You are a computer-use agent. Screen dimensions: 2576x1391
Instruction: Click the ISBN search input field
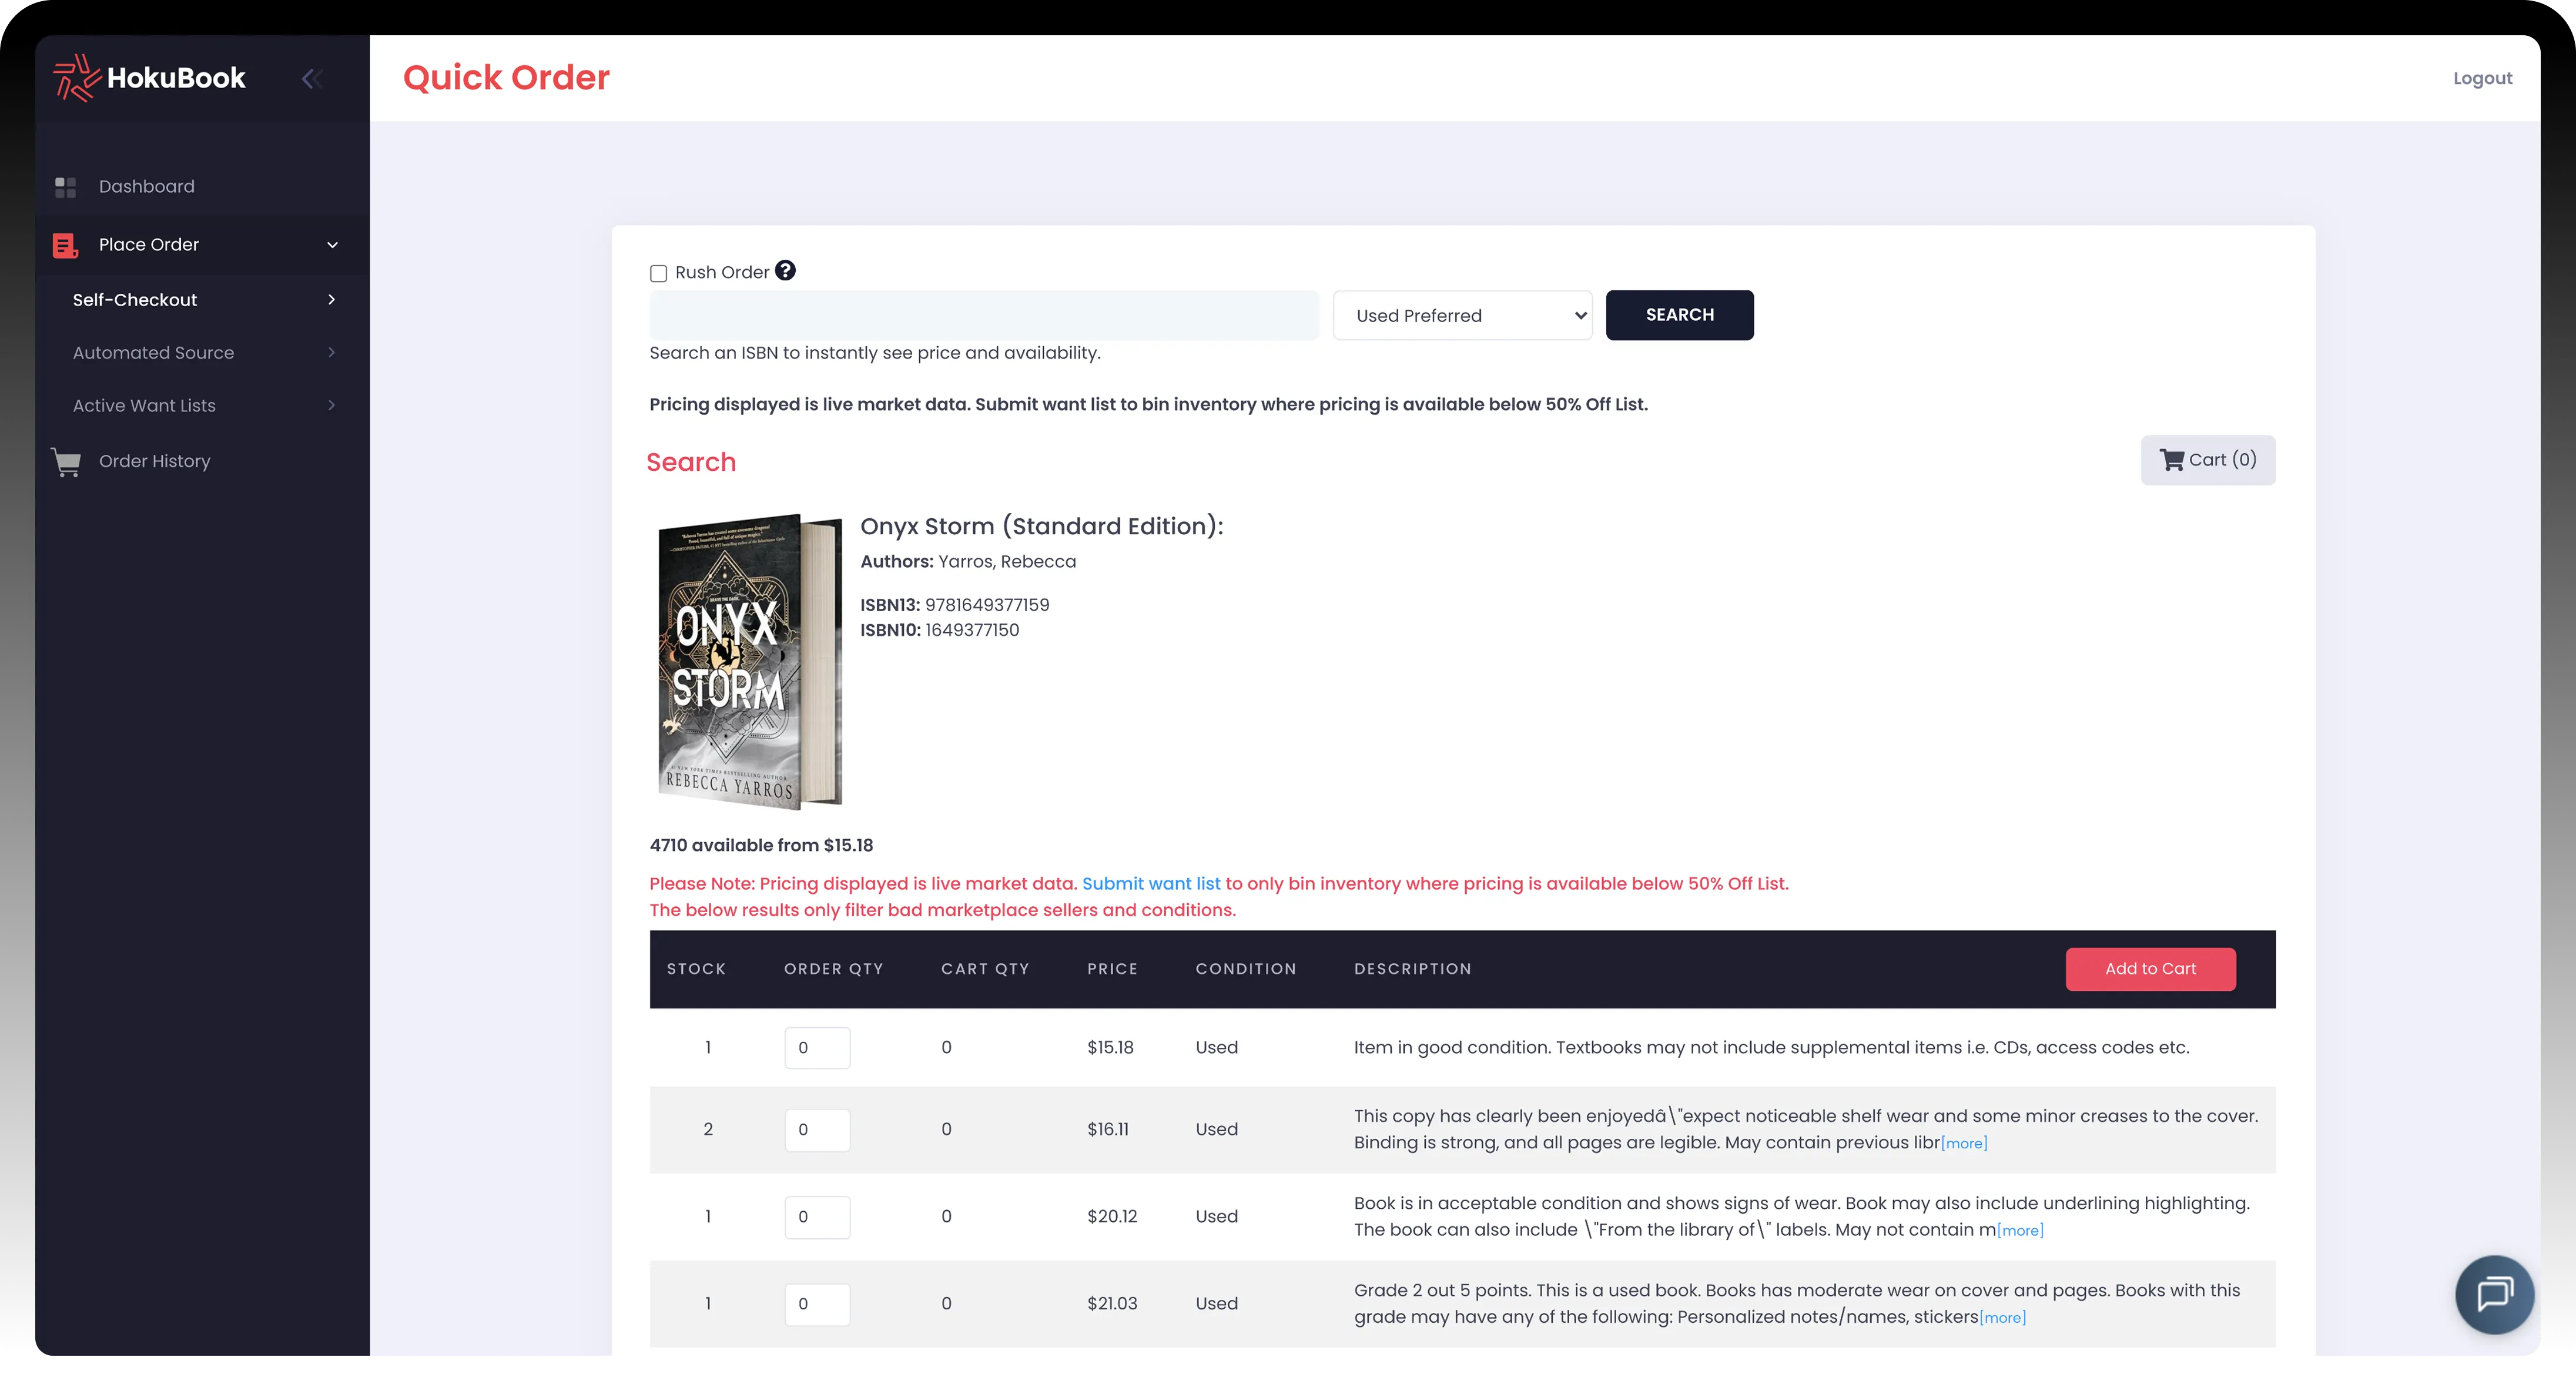(x=984, y=316)
